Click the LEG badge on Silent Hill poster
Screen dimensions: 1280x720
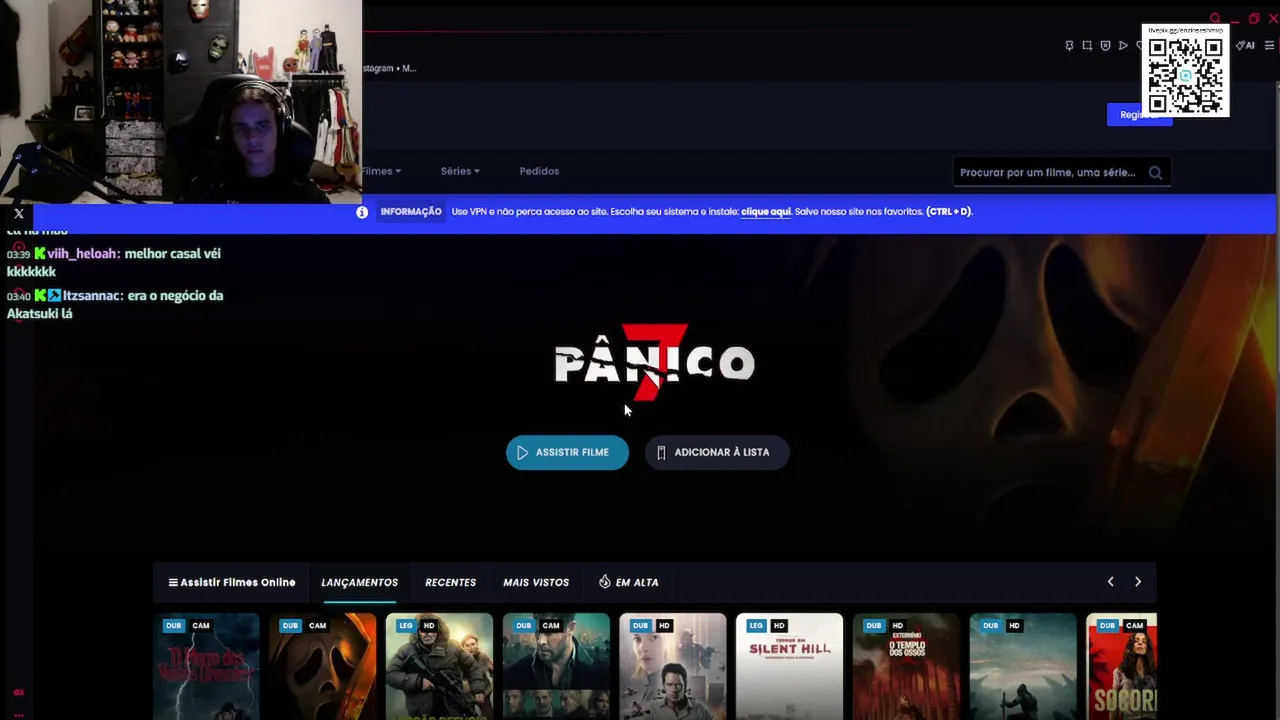pyautogui.click(x=756, y=626)
